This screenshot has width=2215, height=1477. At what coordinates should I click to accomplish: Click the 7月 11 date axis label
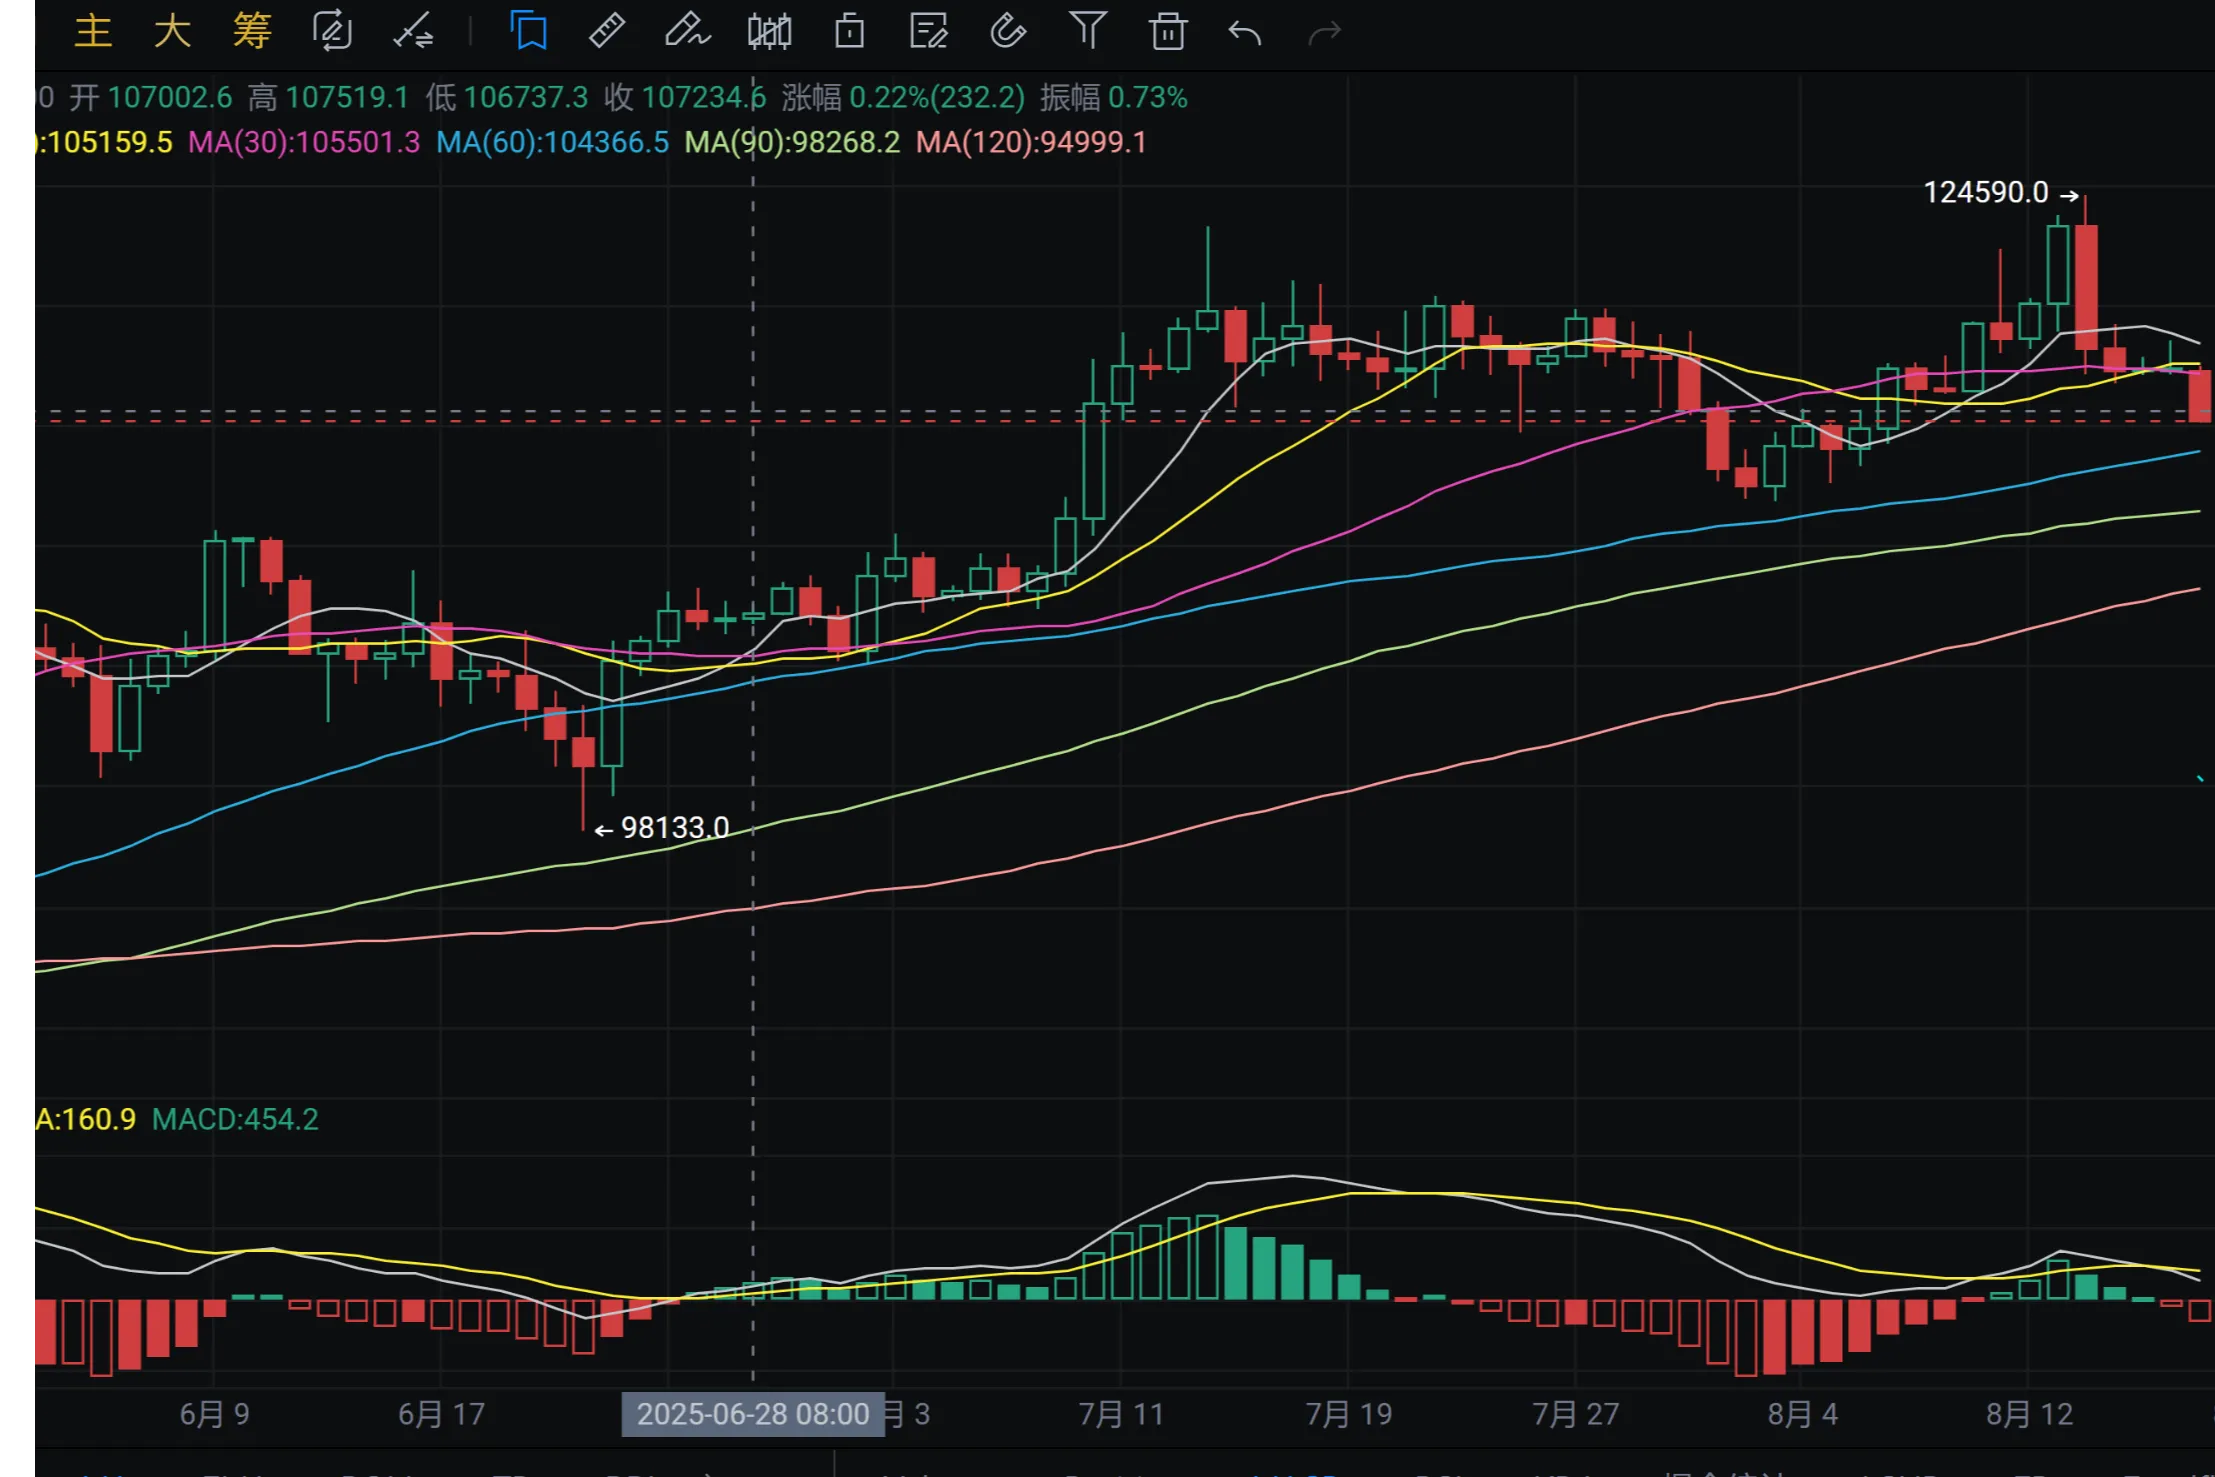pyautogui.click(x=1121, y=1414)
